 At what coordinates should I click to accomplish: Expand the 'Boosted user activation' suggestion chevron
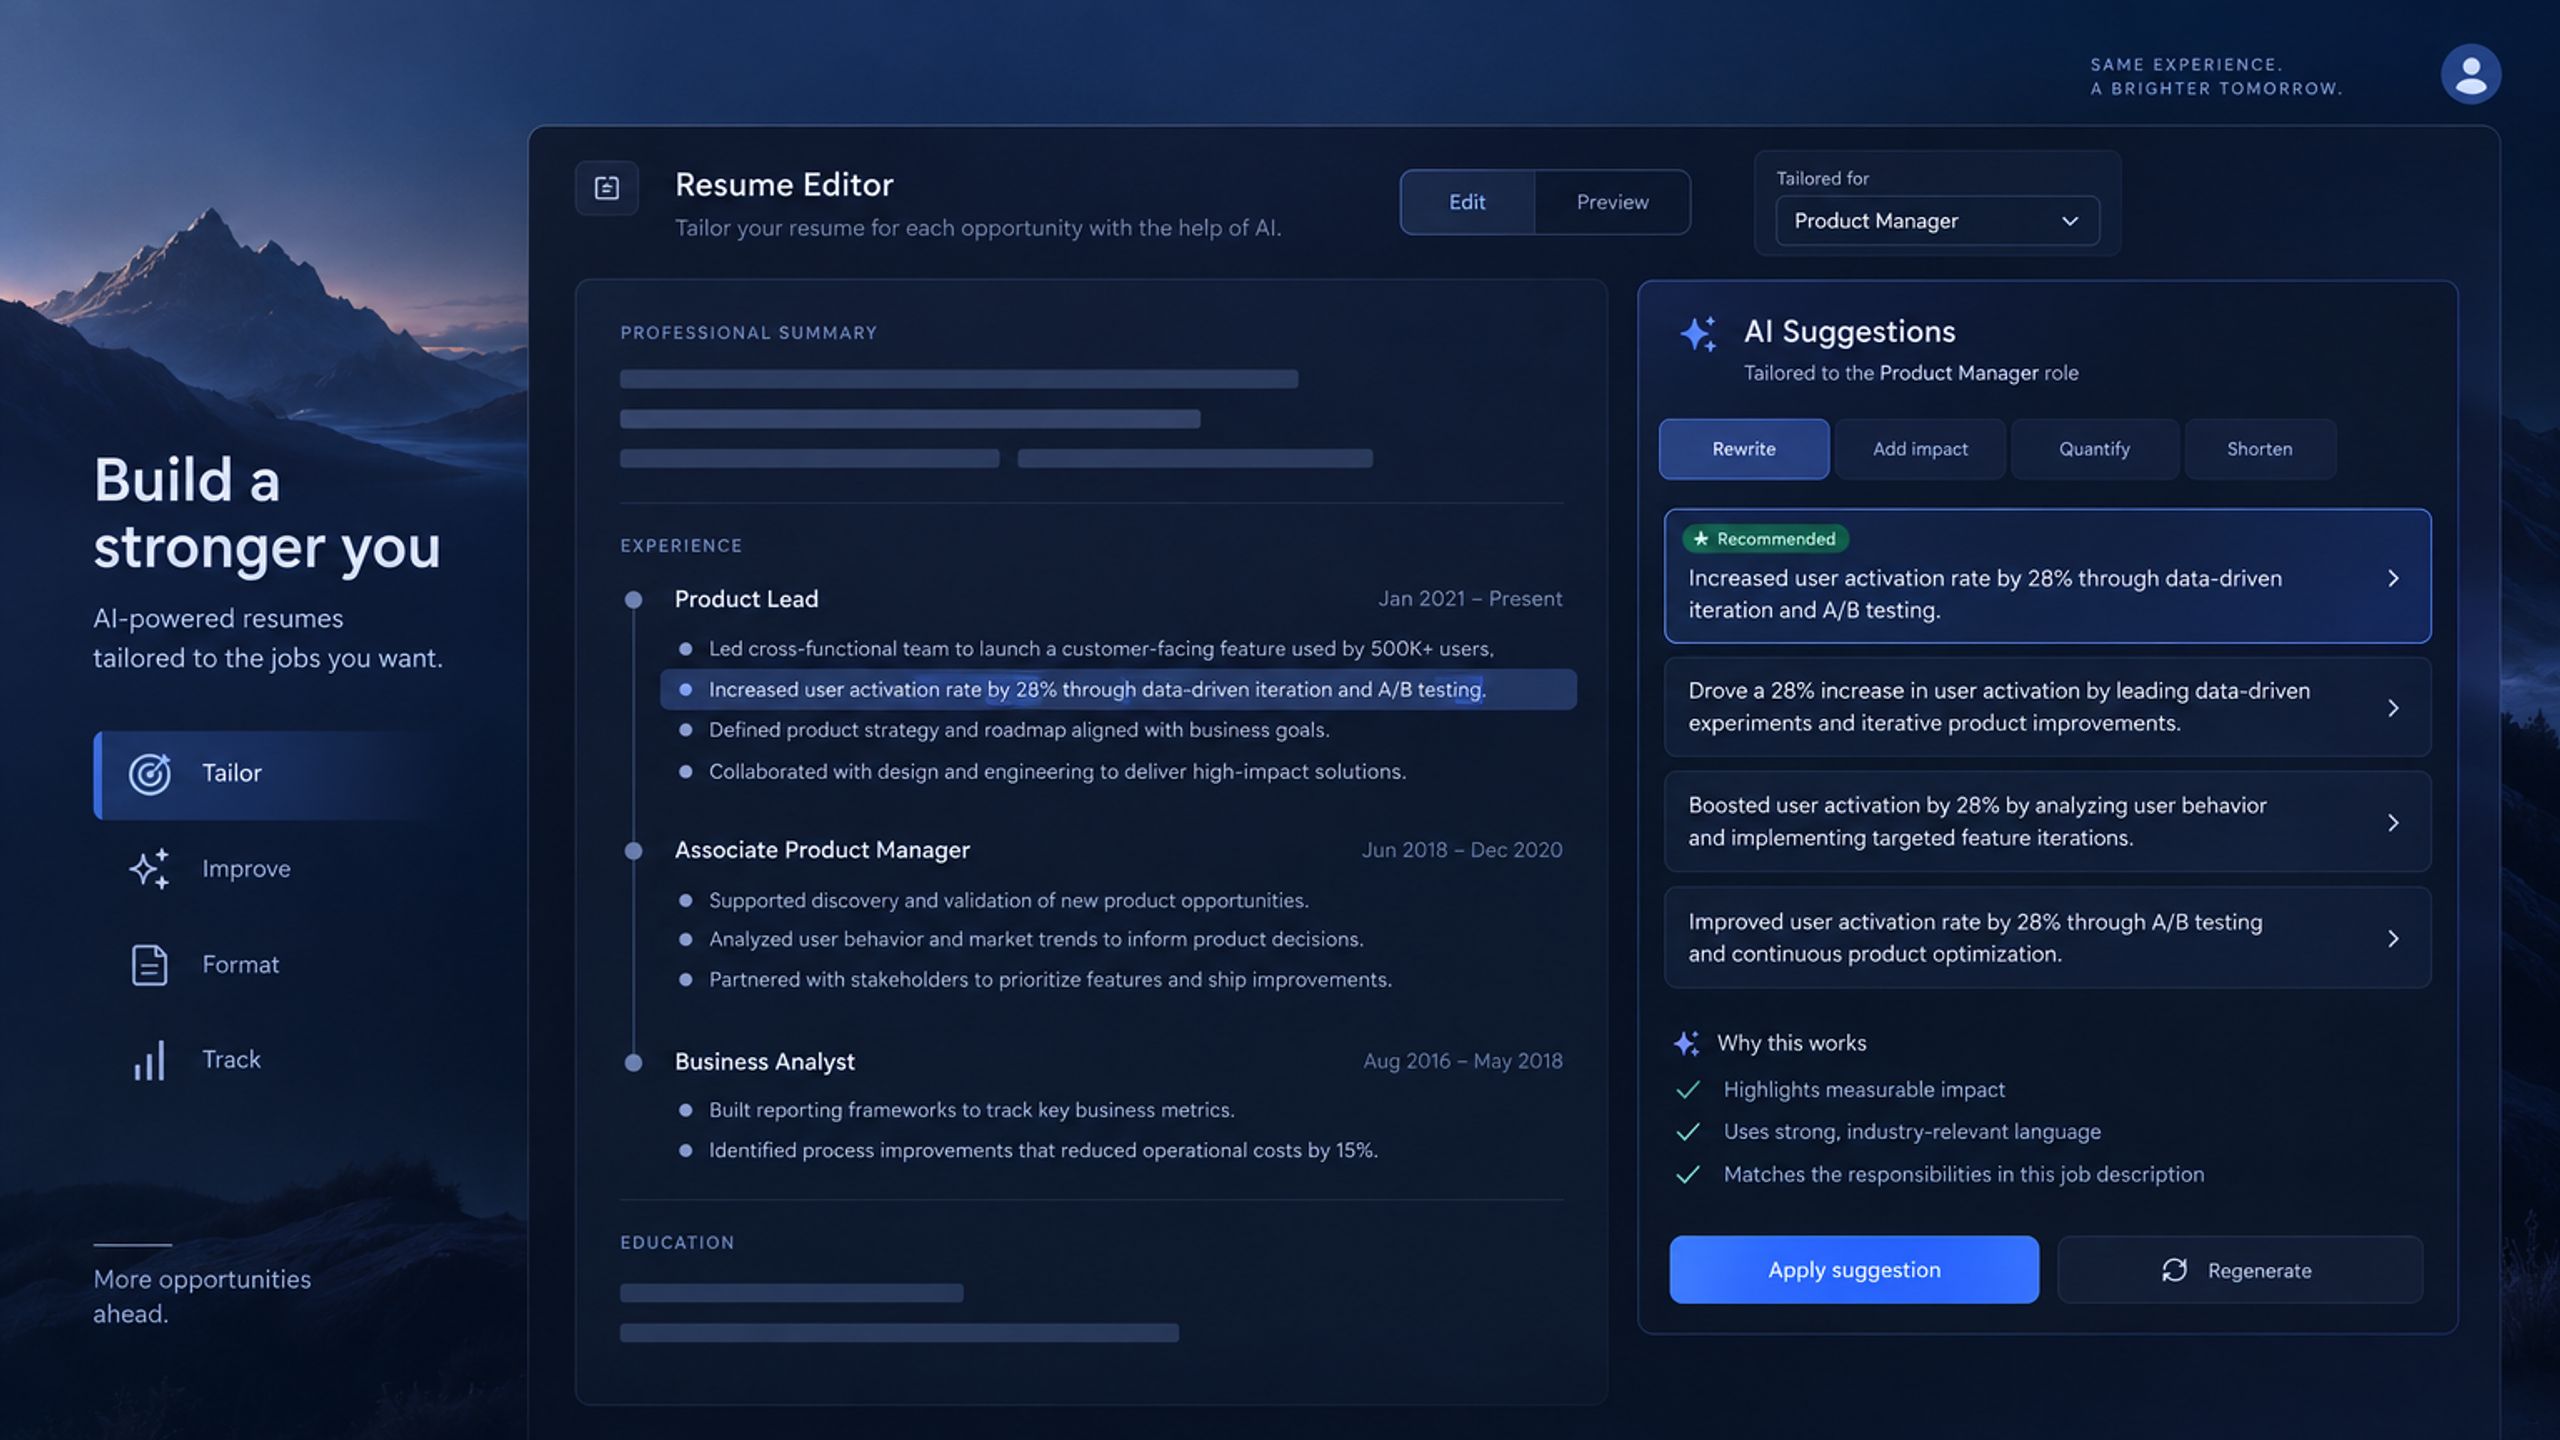point(2393,823)
